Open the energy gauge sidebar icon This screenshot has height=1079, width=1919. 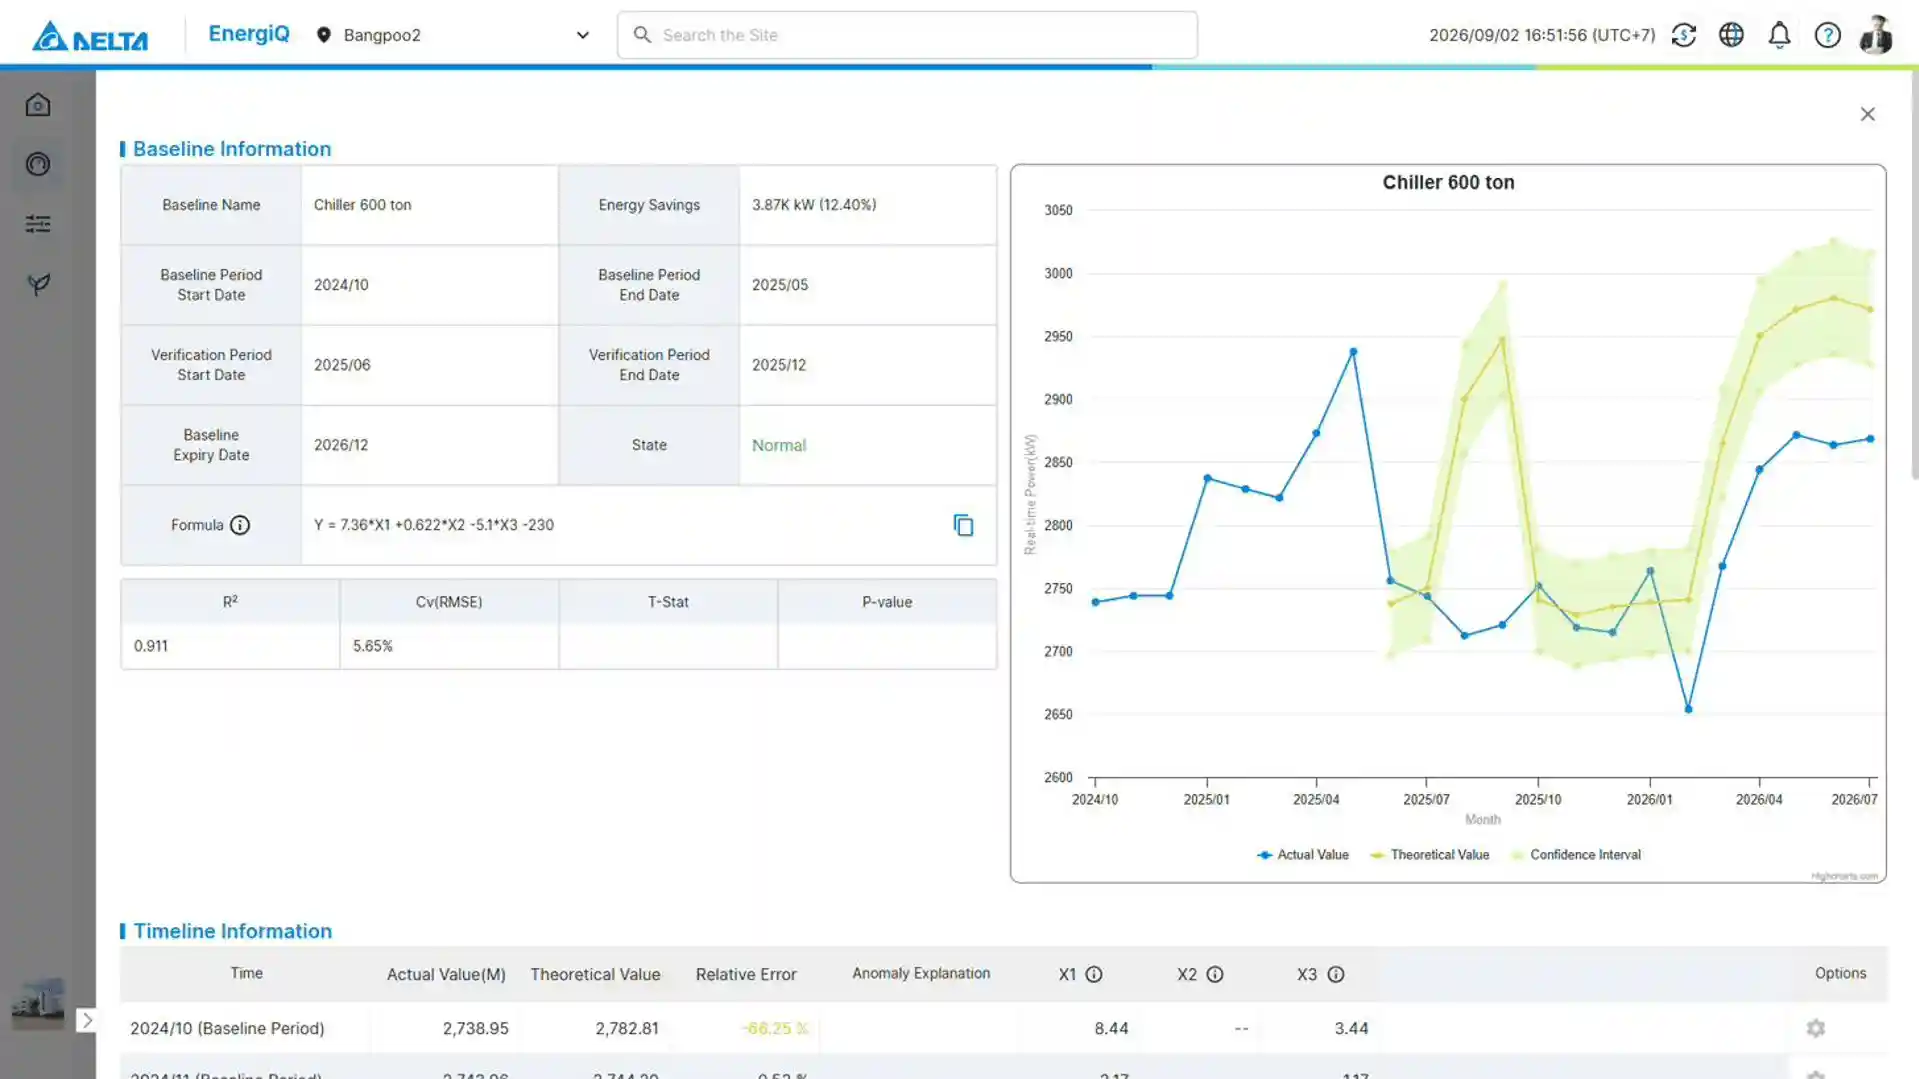[38, 164]
